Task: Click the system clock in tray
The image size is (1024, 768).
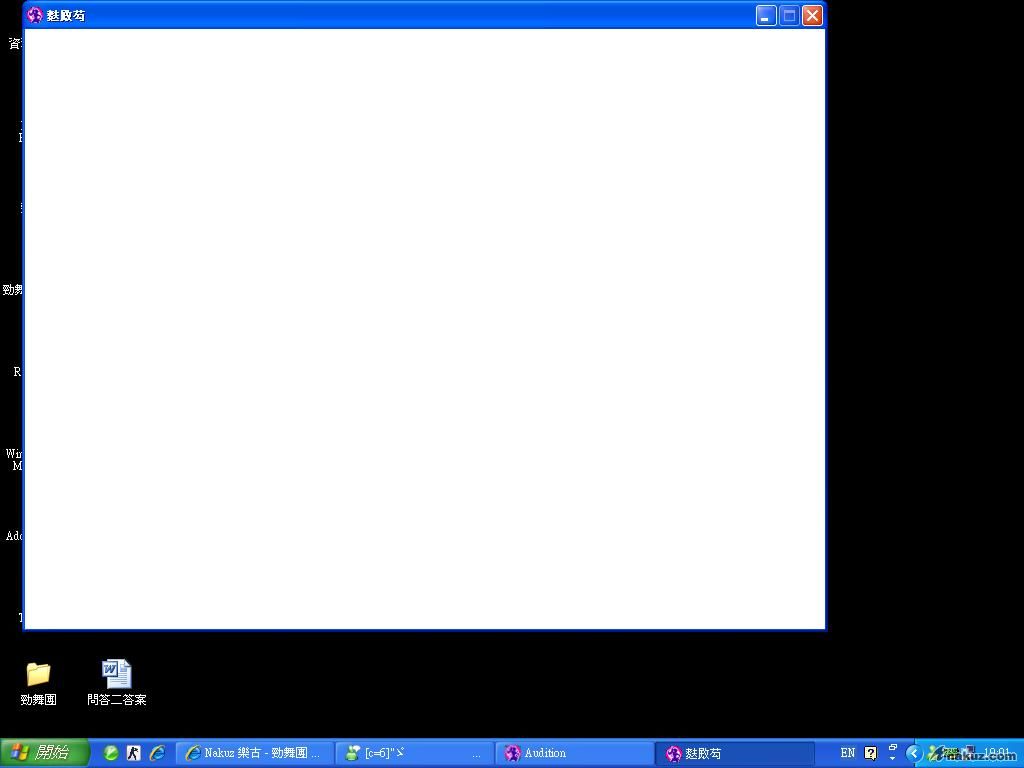Action: point(997,753)
